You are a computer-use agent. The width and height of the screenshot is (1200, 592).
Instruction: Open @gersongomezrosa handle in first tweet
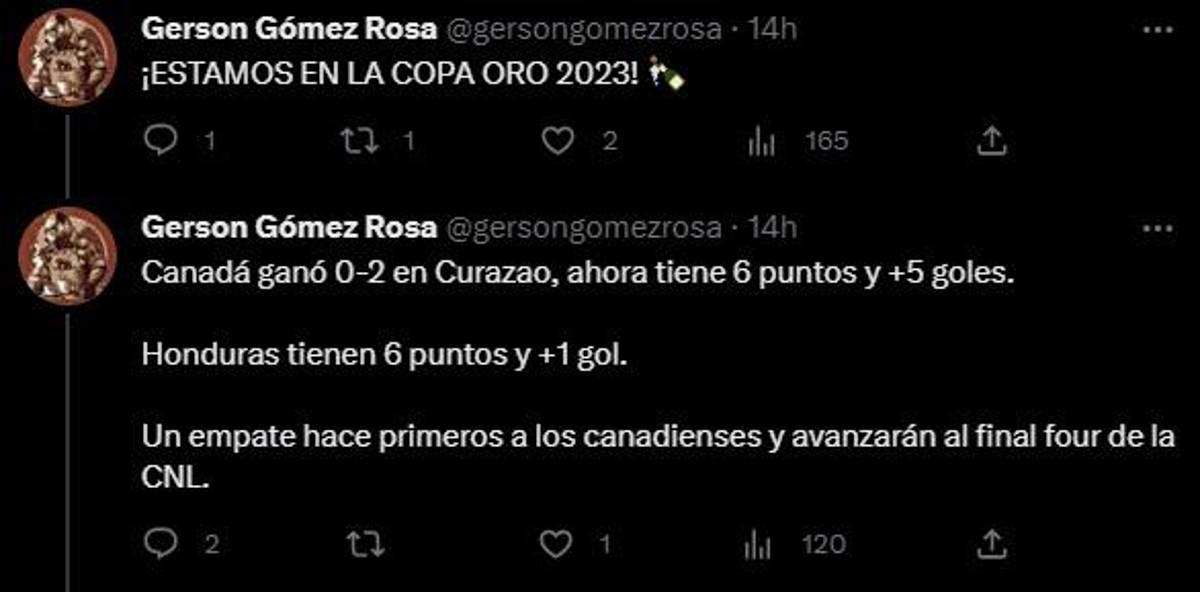coord(583,31)
